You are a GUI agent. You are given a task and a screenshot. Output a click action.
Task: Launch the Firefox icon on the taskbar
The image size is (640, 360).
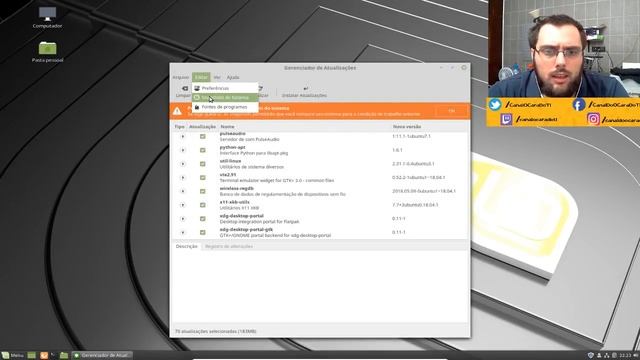44,356
